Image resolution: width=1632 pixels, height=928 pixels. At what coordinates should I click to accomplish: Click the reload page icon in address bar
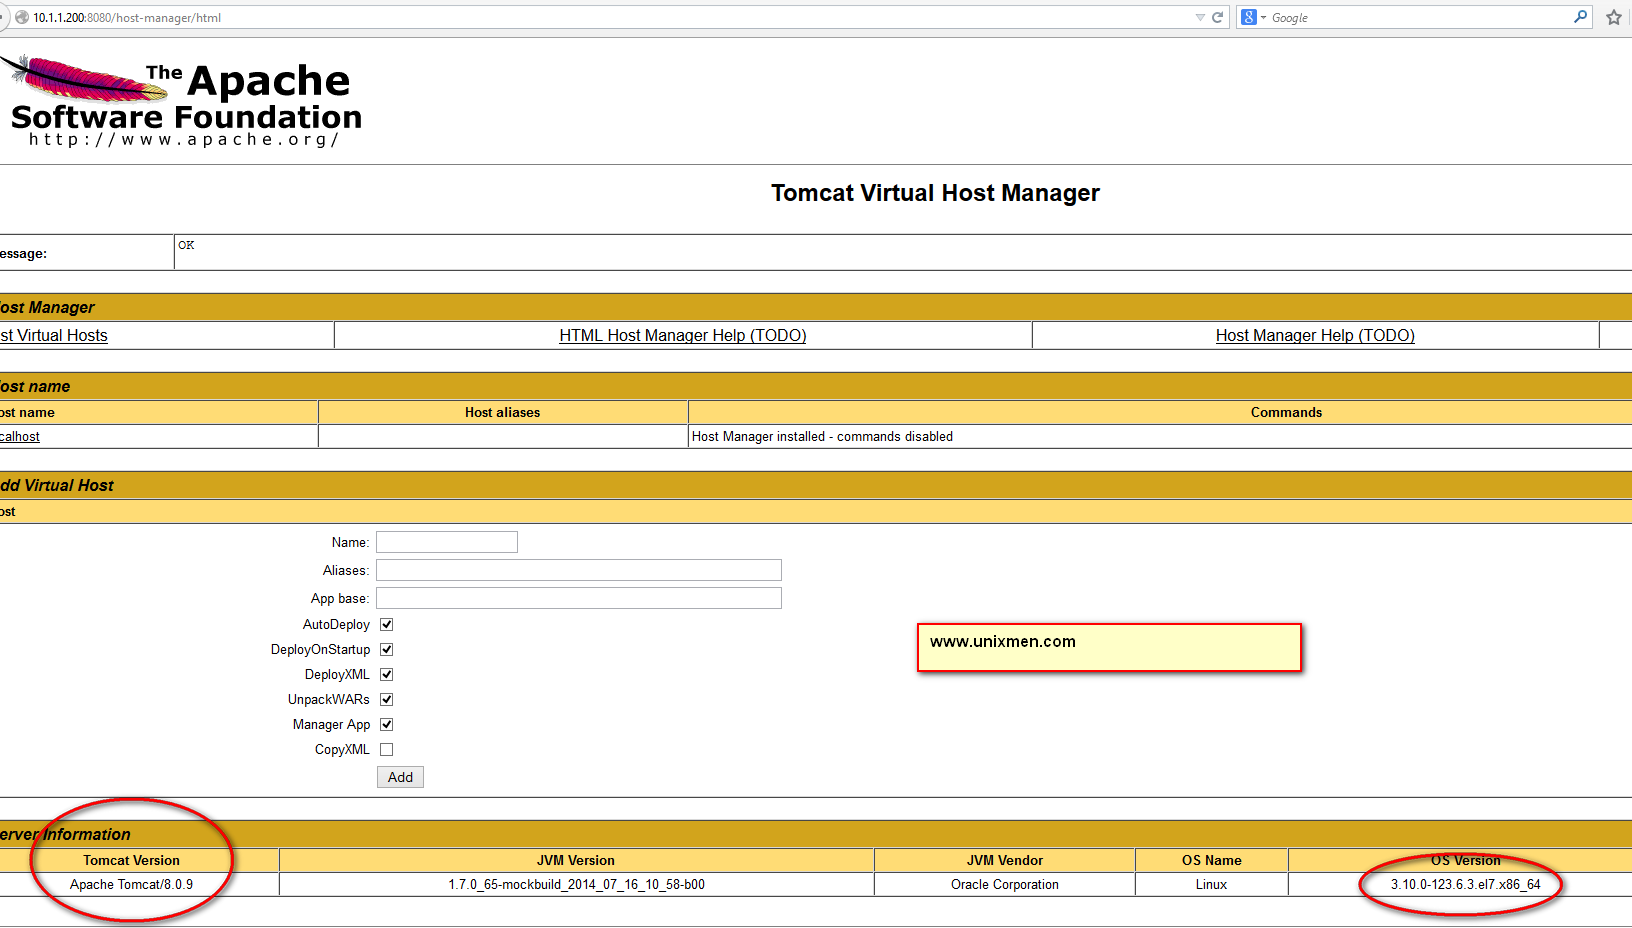[1217, 17]
